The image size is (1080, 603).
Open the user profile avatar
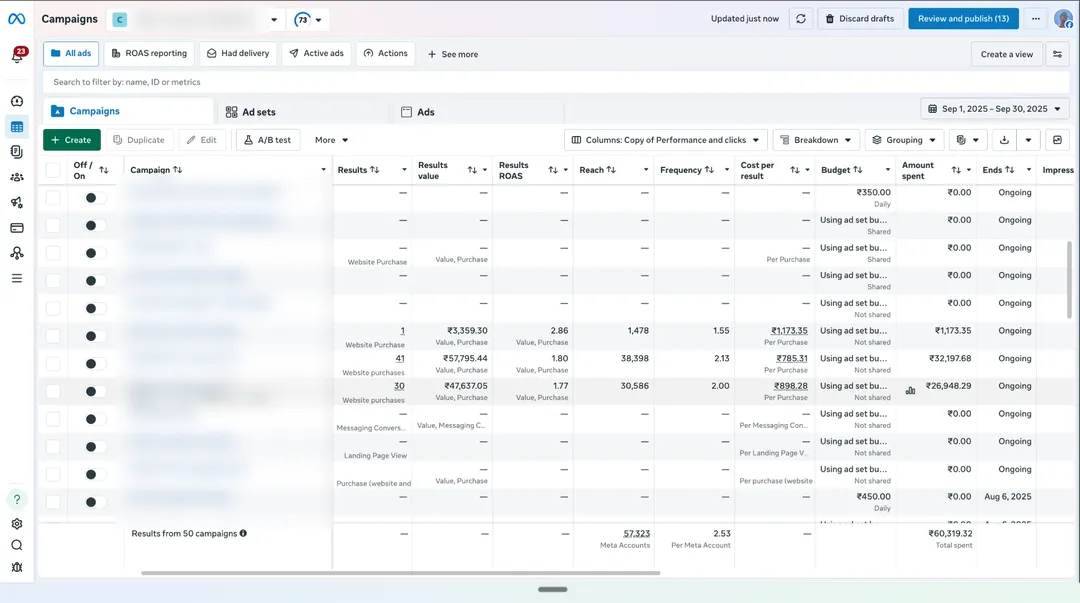coord(1063,19)
